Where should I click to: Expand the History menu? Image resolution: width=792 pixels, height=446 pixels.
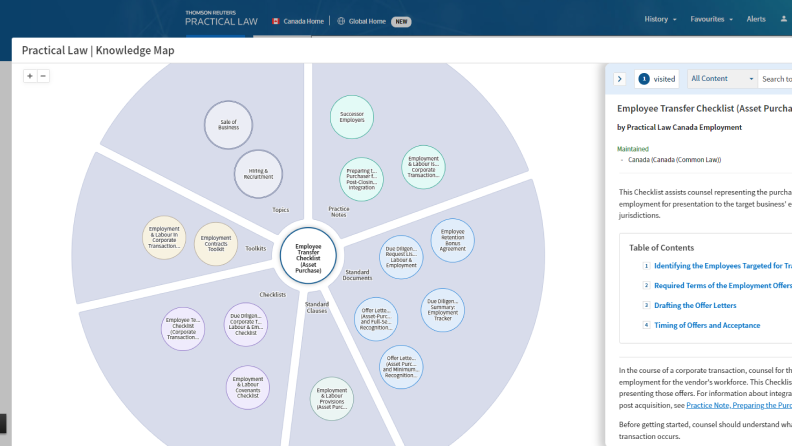[x=660, y=19]
